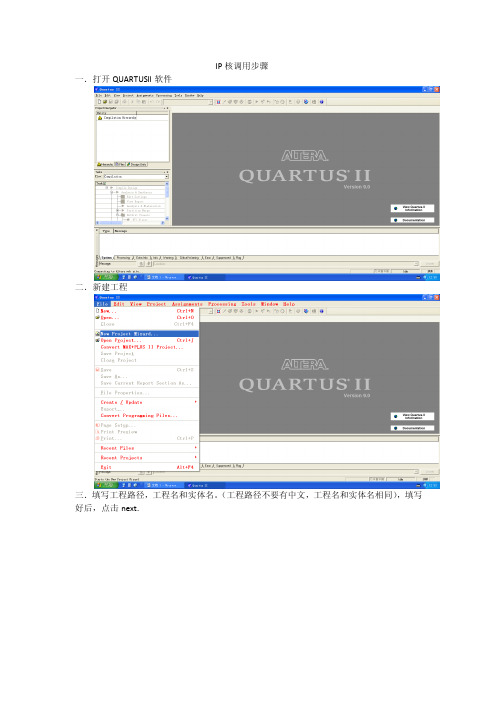Choose New... in lower File menu
This screenshot has height=702, width=496.
pos(147,311)
